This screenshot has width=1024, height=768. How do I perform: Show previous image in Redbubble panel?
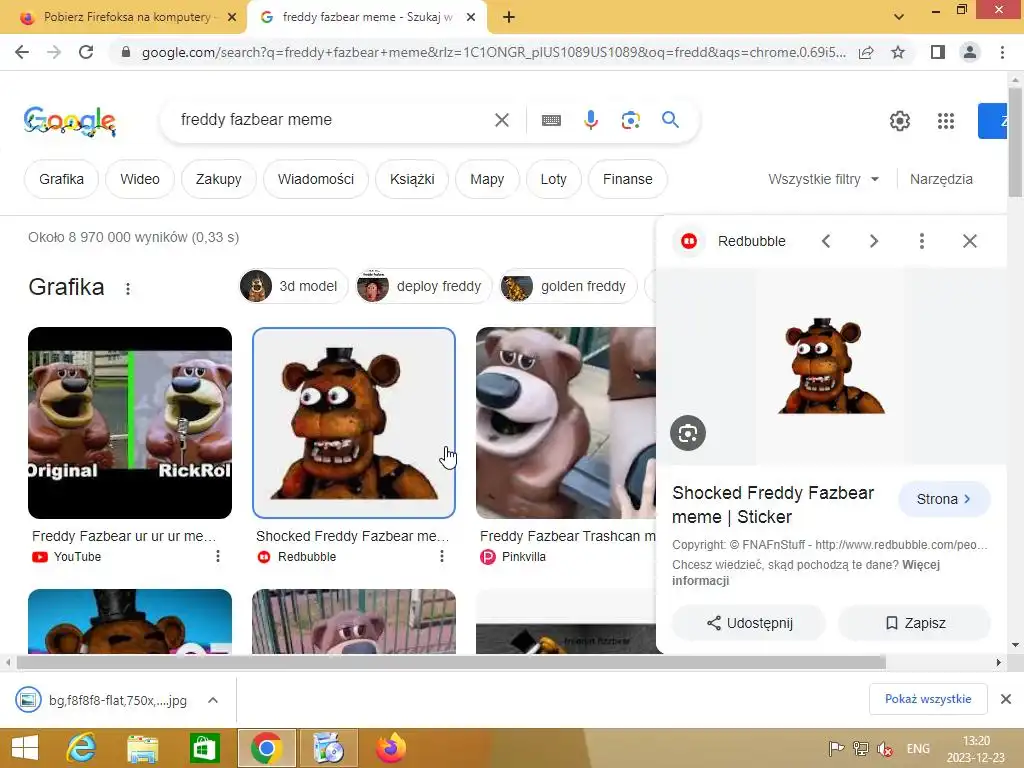[826, 242]
